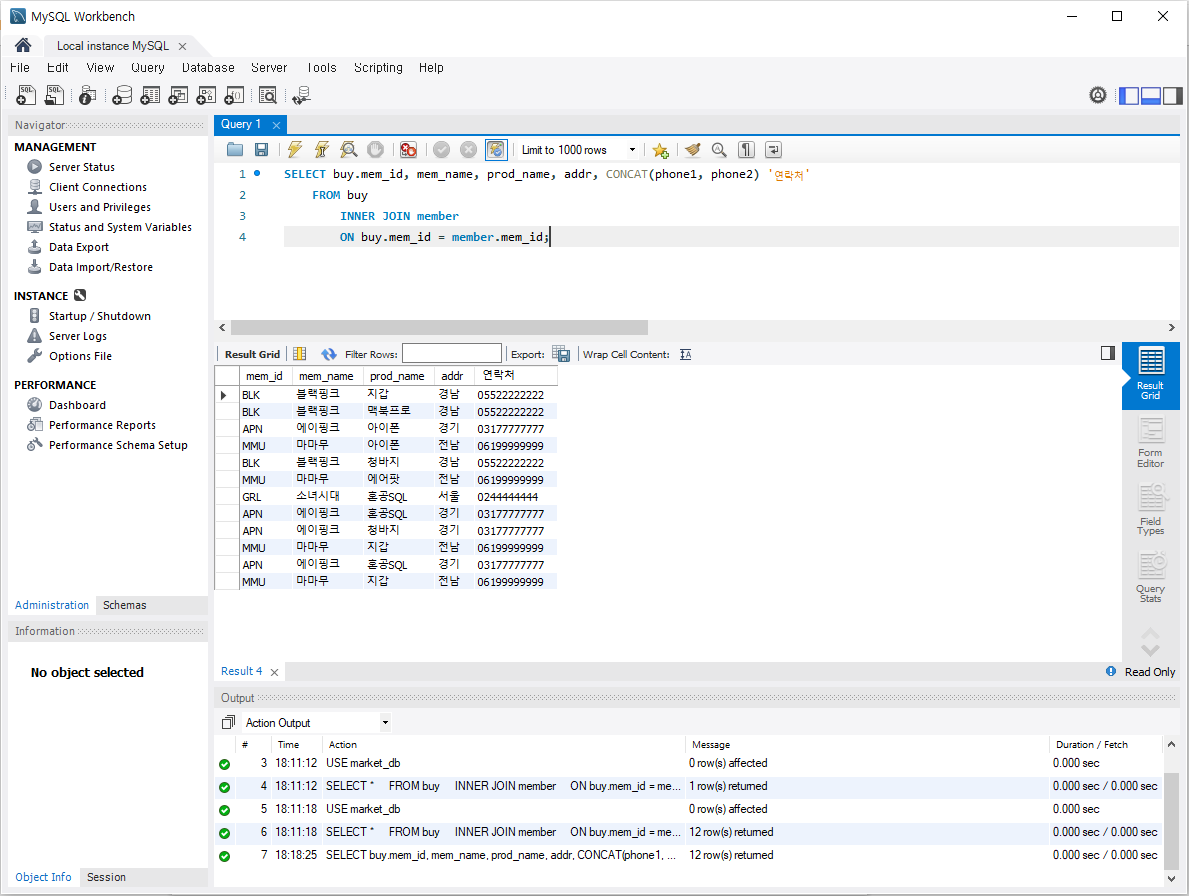Image resolution: width=1189 pixels, height=896 pixels.
Task: Save script floppy disk icon
Action: pyautogui.click(x=261, y=150)
